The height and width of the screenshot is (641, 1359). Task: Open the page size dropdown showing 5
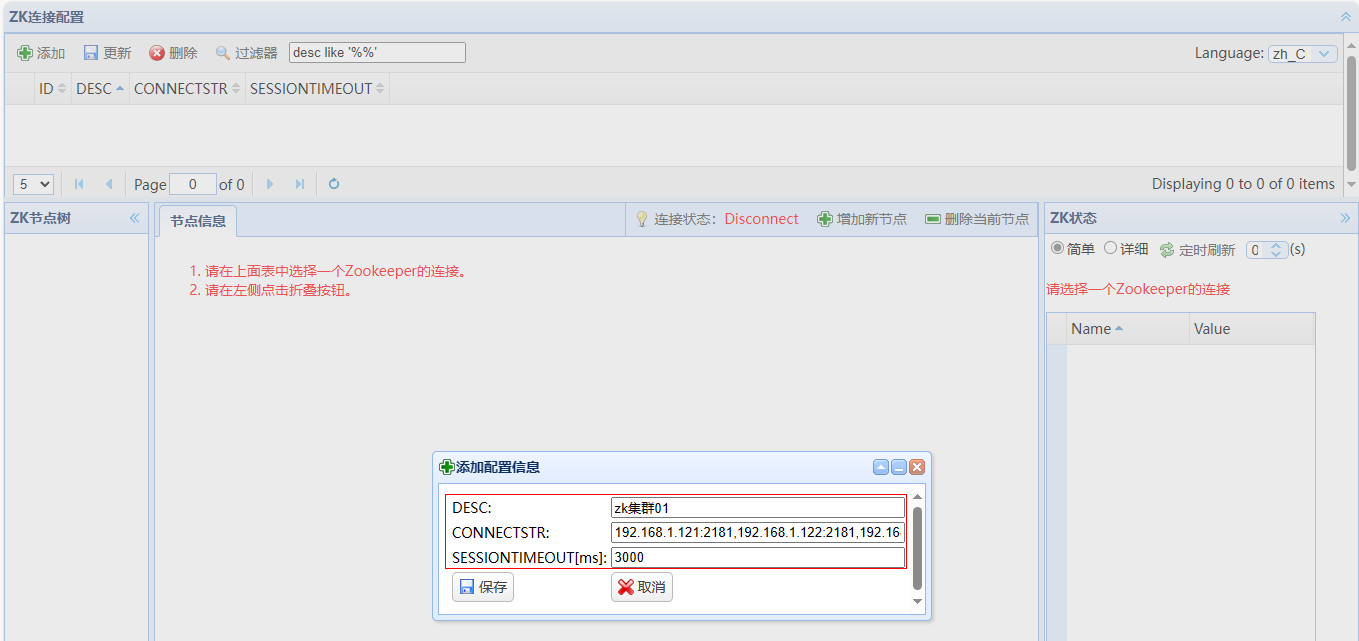click(33, 184)
